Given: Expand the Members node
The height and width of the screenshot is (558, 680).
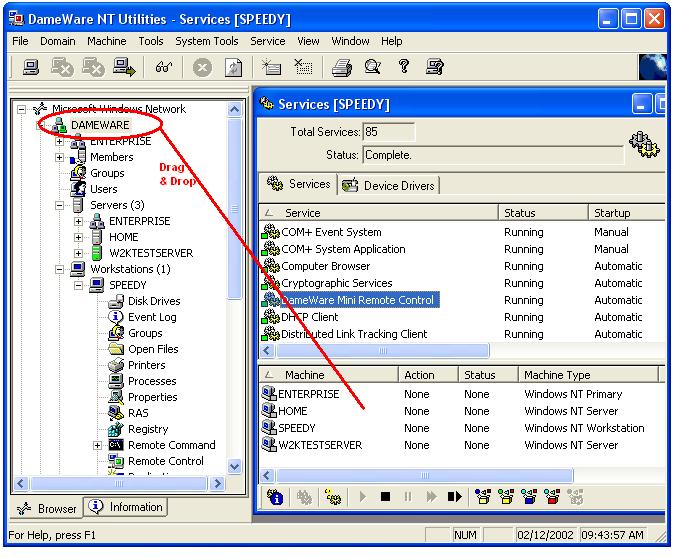Looking at the screenshot, I should 59,157.
